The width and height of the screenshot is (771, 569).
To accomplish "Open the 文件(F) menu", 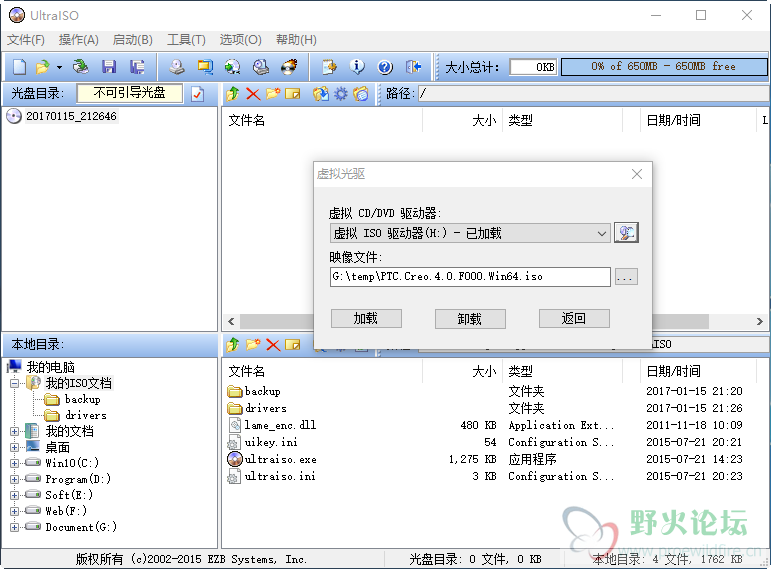I will click(26, 40).
